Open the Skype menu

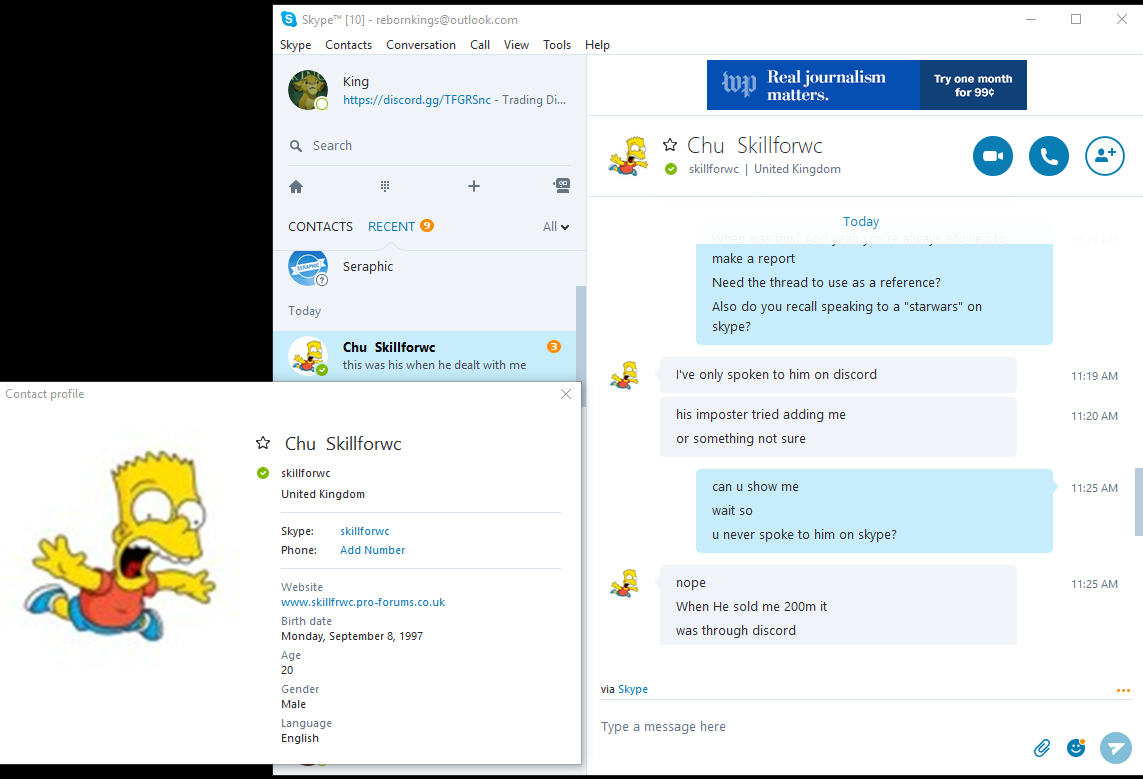tap(295, 44)
